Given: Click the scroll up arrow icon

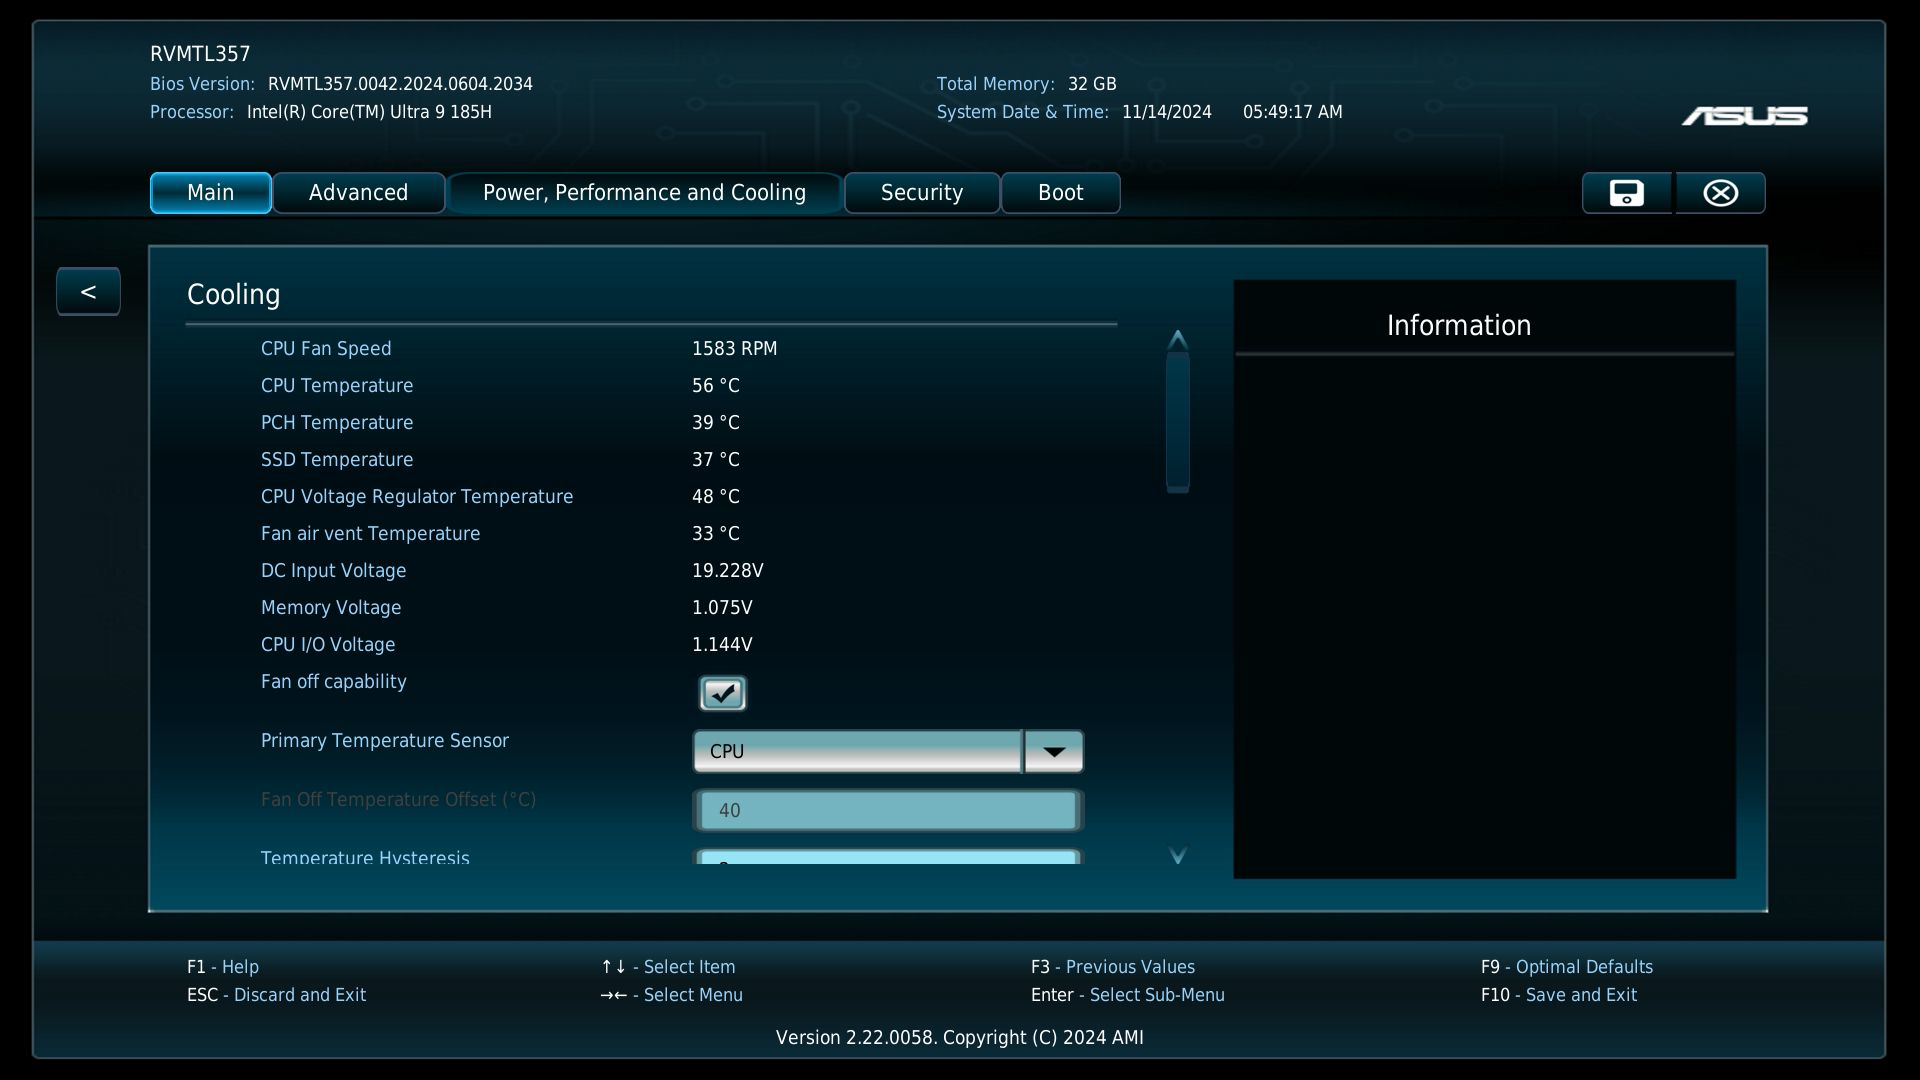Looking at the screenshot, I should [x=1177, y=340].
